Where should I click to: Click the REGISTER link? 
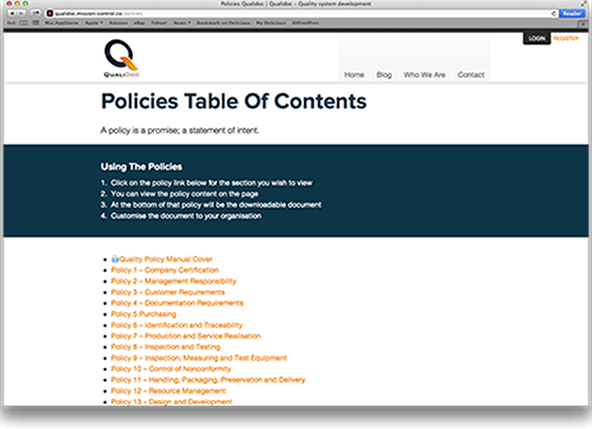coord(566,39)
